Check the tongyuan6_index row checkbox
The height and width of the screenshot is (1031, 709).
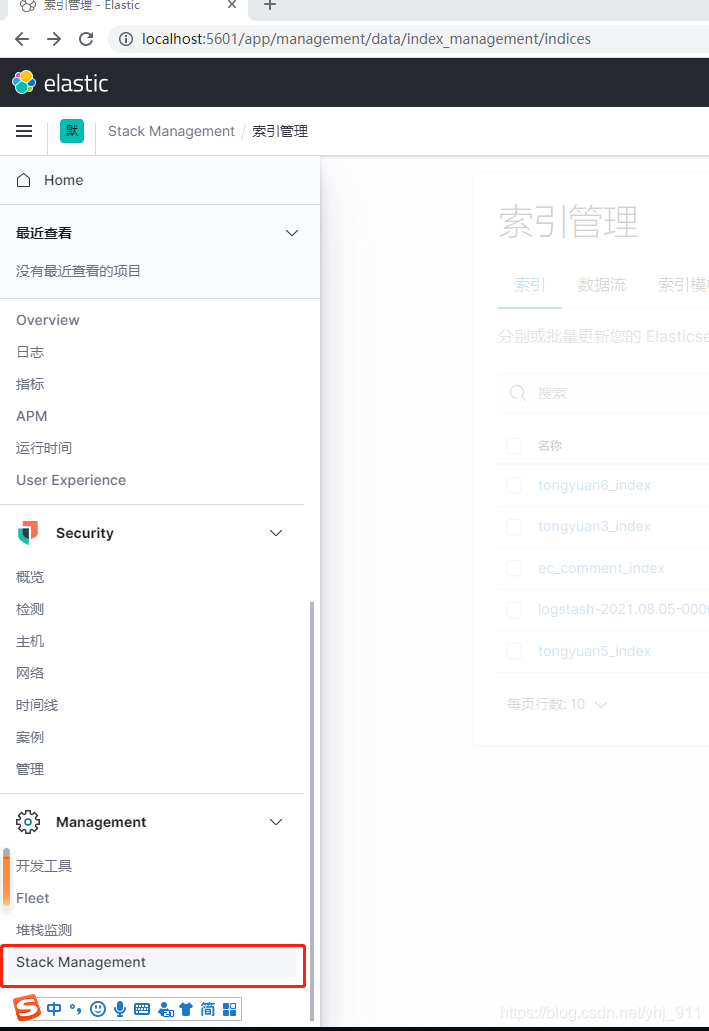pos(514,485)
